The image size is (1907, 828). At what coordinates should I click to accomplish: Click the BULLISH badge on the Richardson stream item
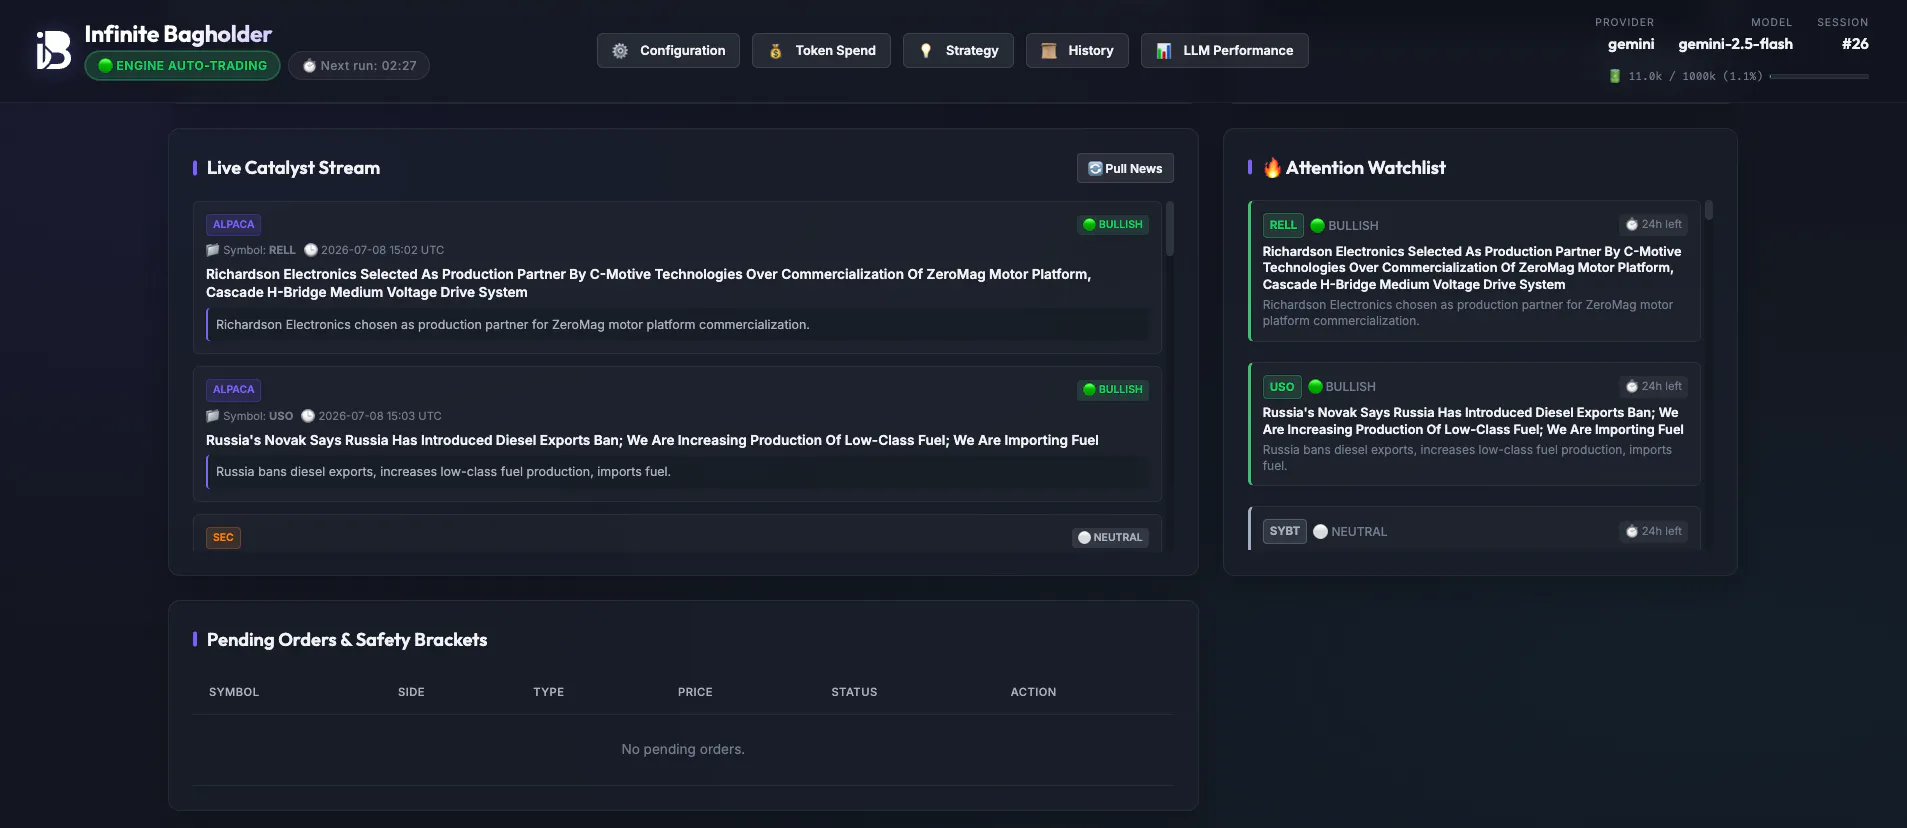coord(1112,225)
